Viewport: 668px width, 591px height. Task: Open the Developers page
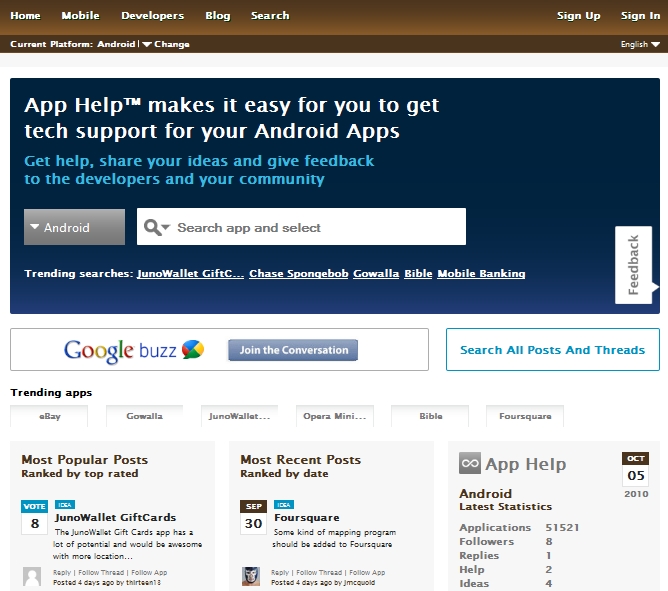[153, 16]
